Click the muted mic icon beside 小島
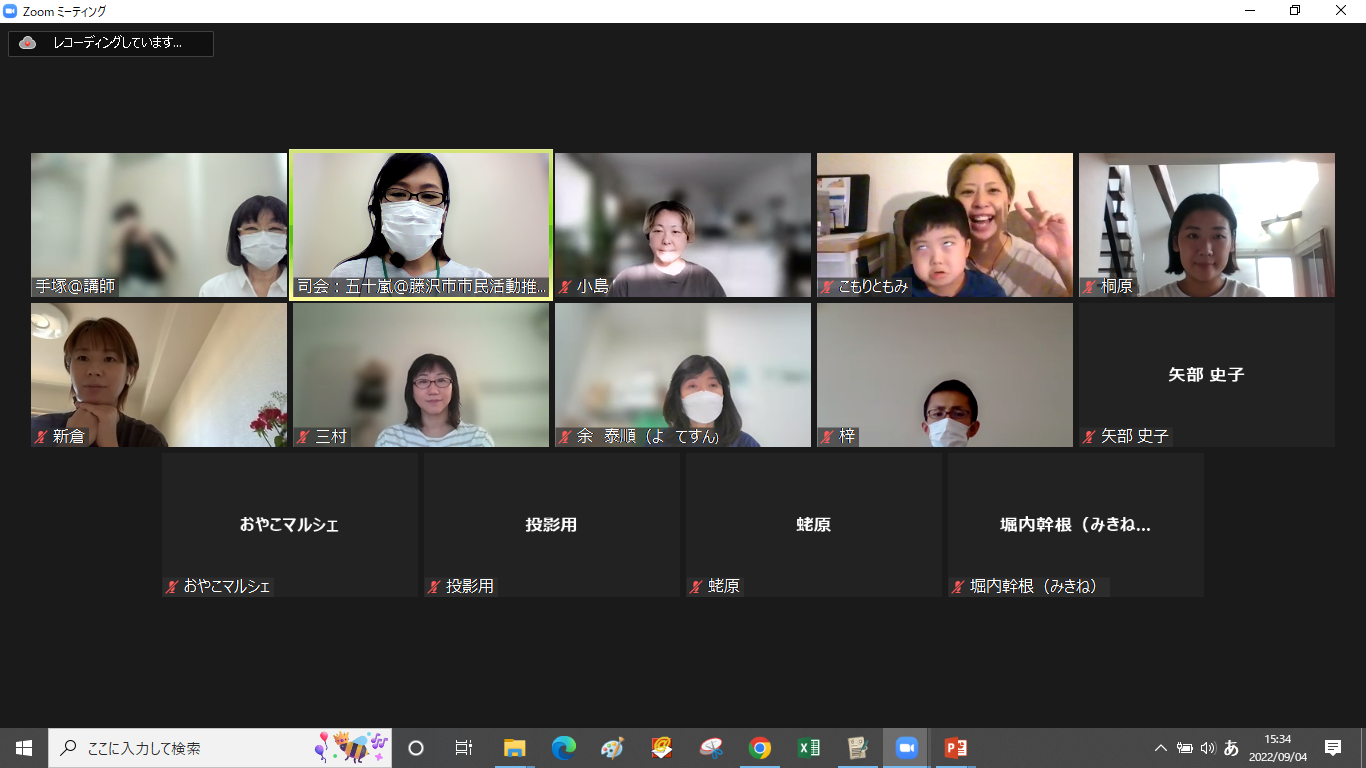1366x768 pixels. click(x=565, y=287)
